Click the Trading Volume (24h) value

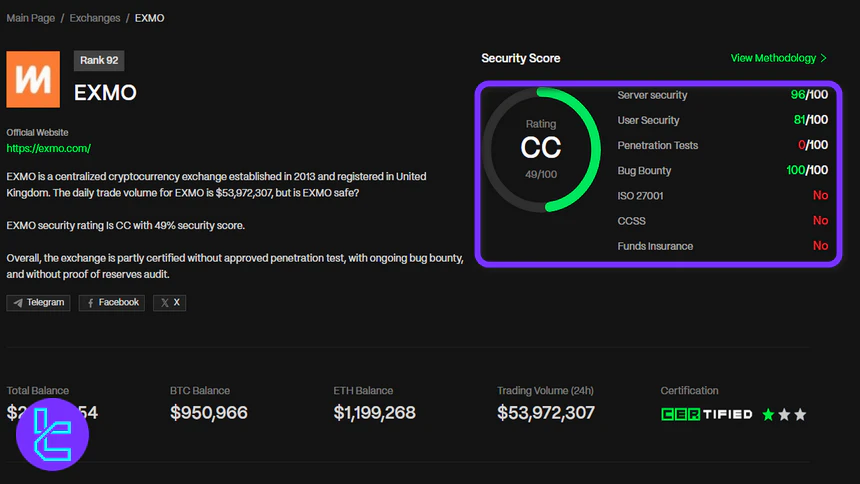click(546, 413)
